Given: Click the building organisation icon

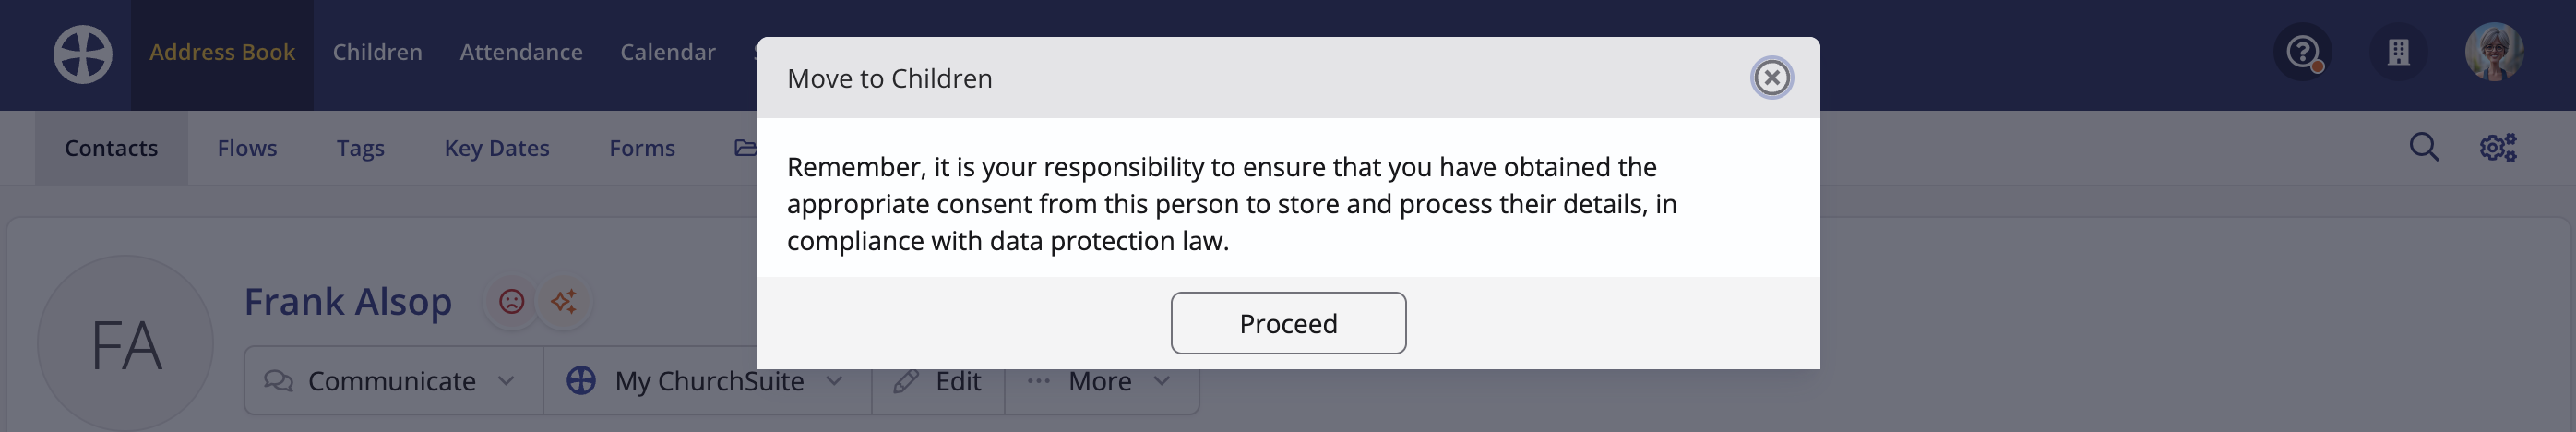Looking at the screenshot, I should 2398,52.
